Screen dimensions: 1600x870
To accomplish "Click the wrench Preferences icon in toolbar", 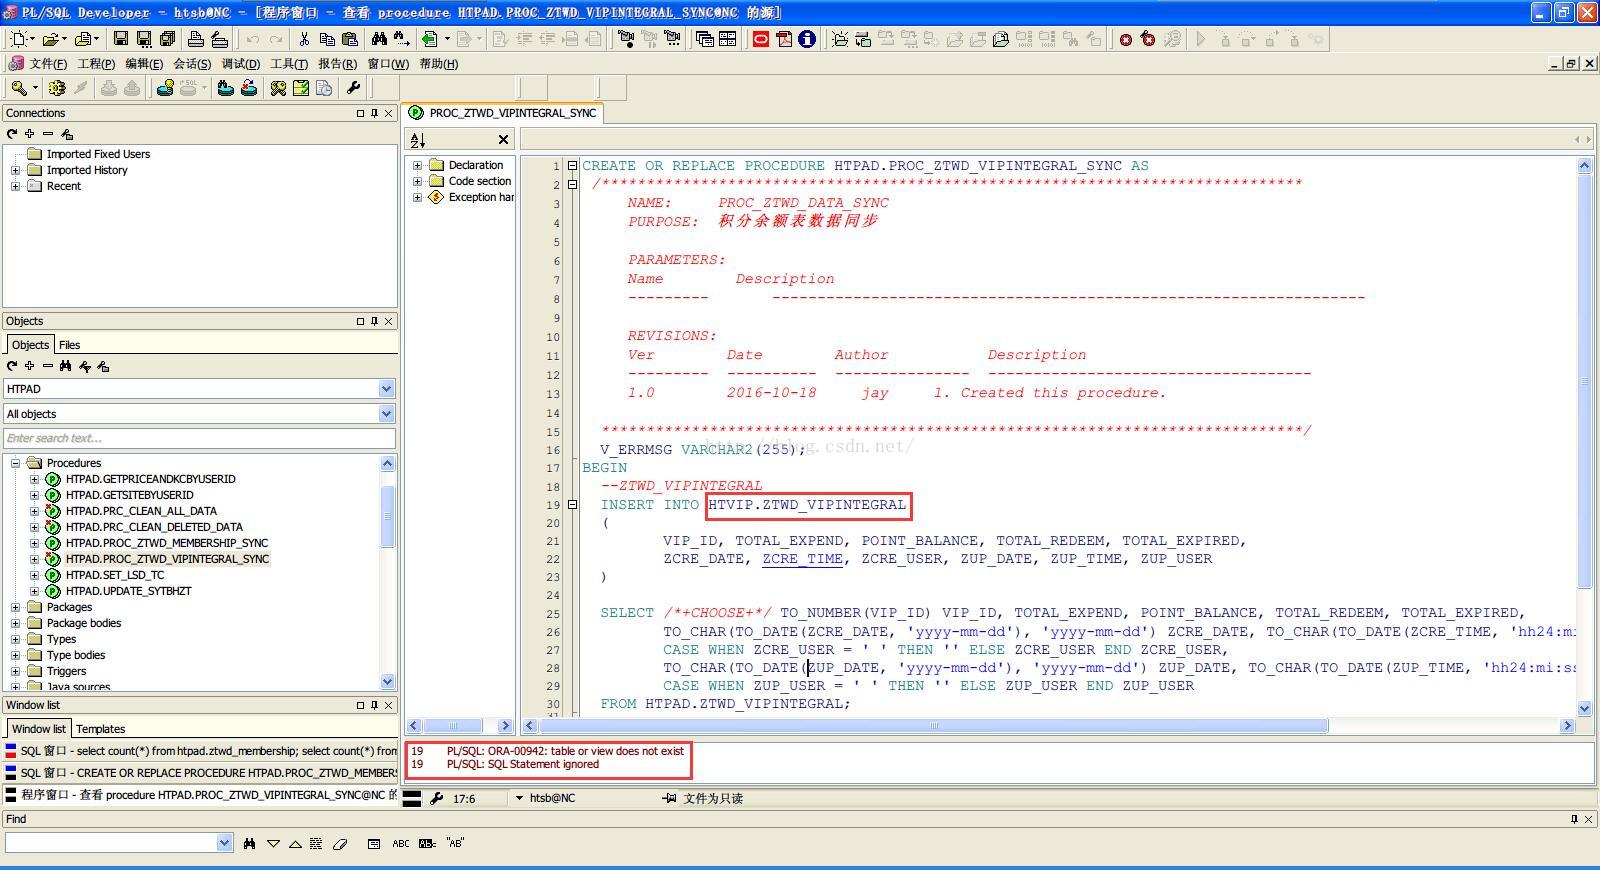I will (x=353, y=88).
